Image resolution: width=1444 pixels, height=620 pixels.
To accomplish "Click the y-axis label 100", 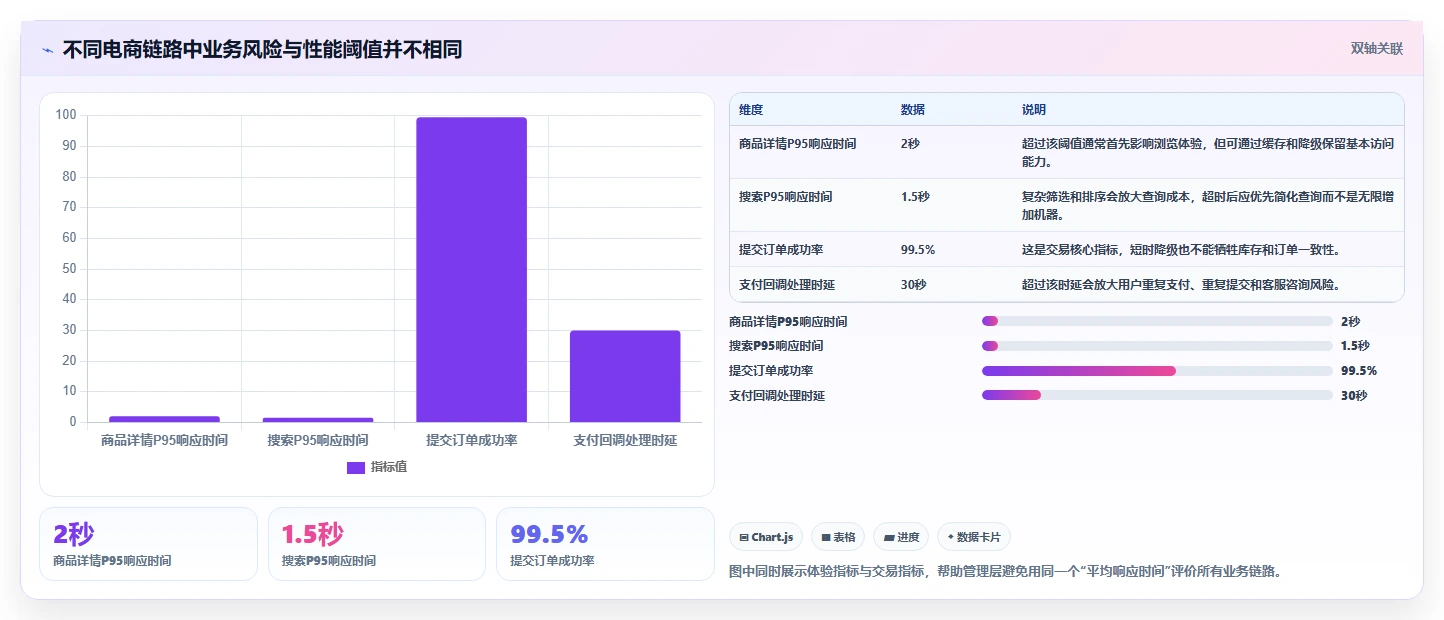I will pos(66,115).
